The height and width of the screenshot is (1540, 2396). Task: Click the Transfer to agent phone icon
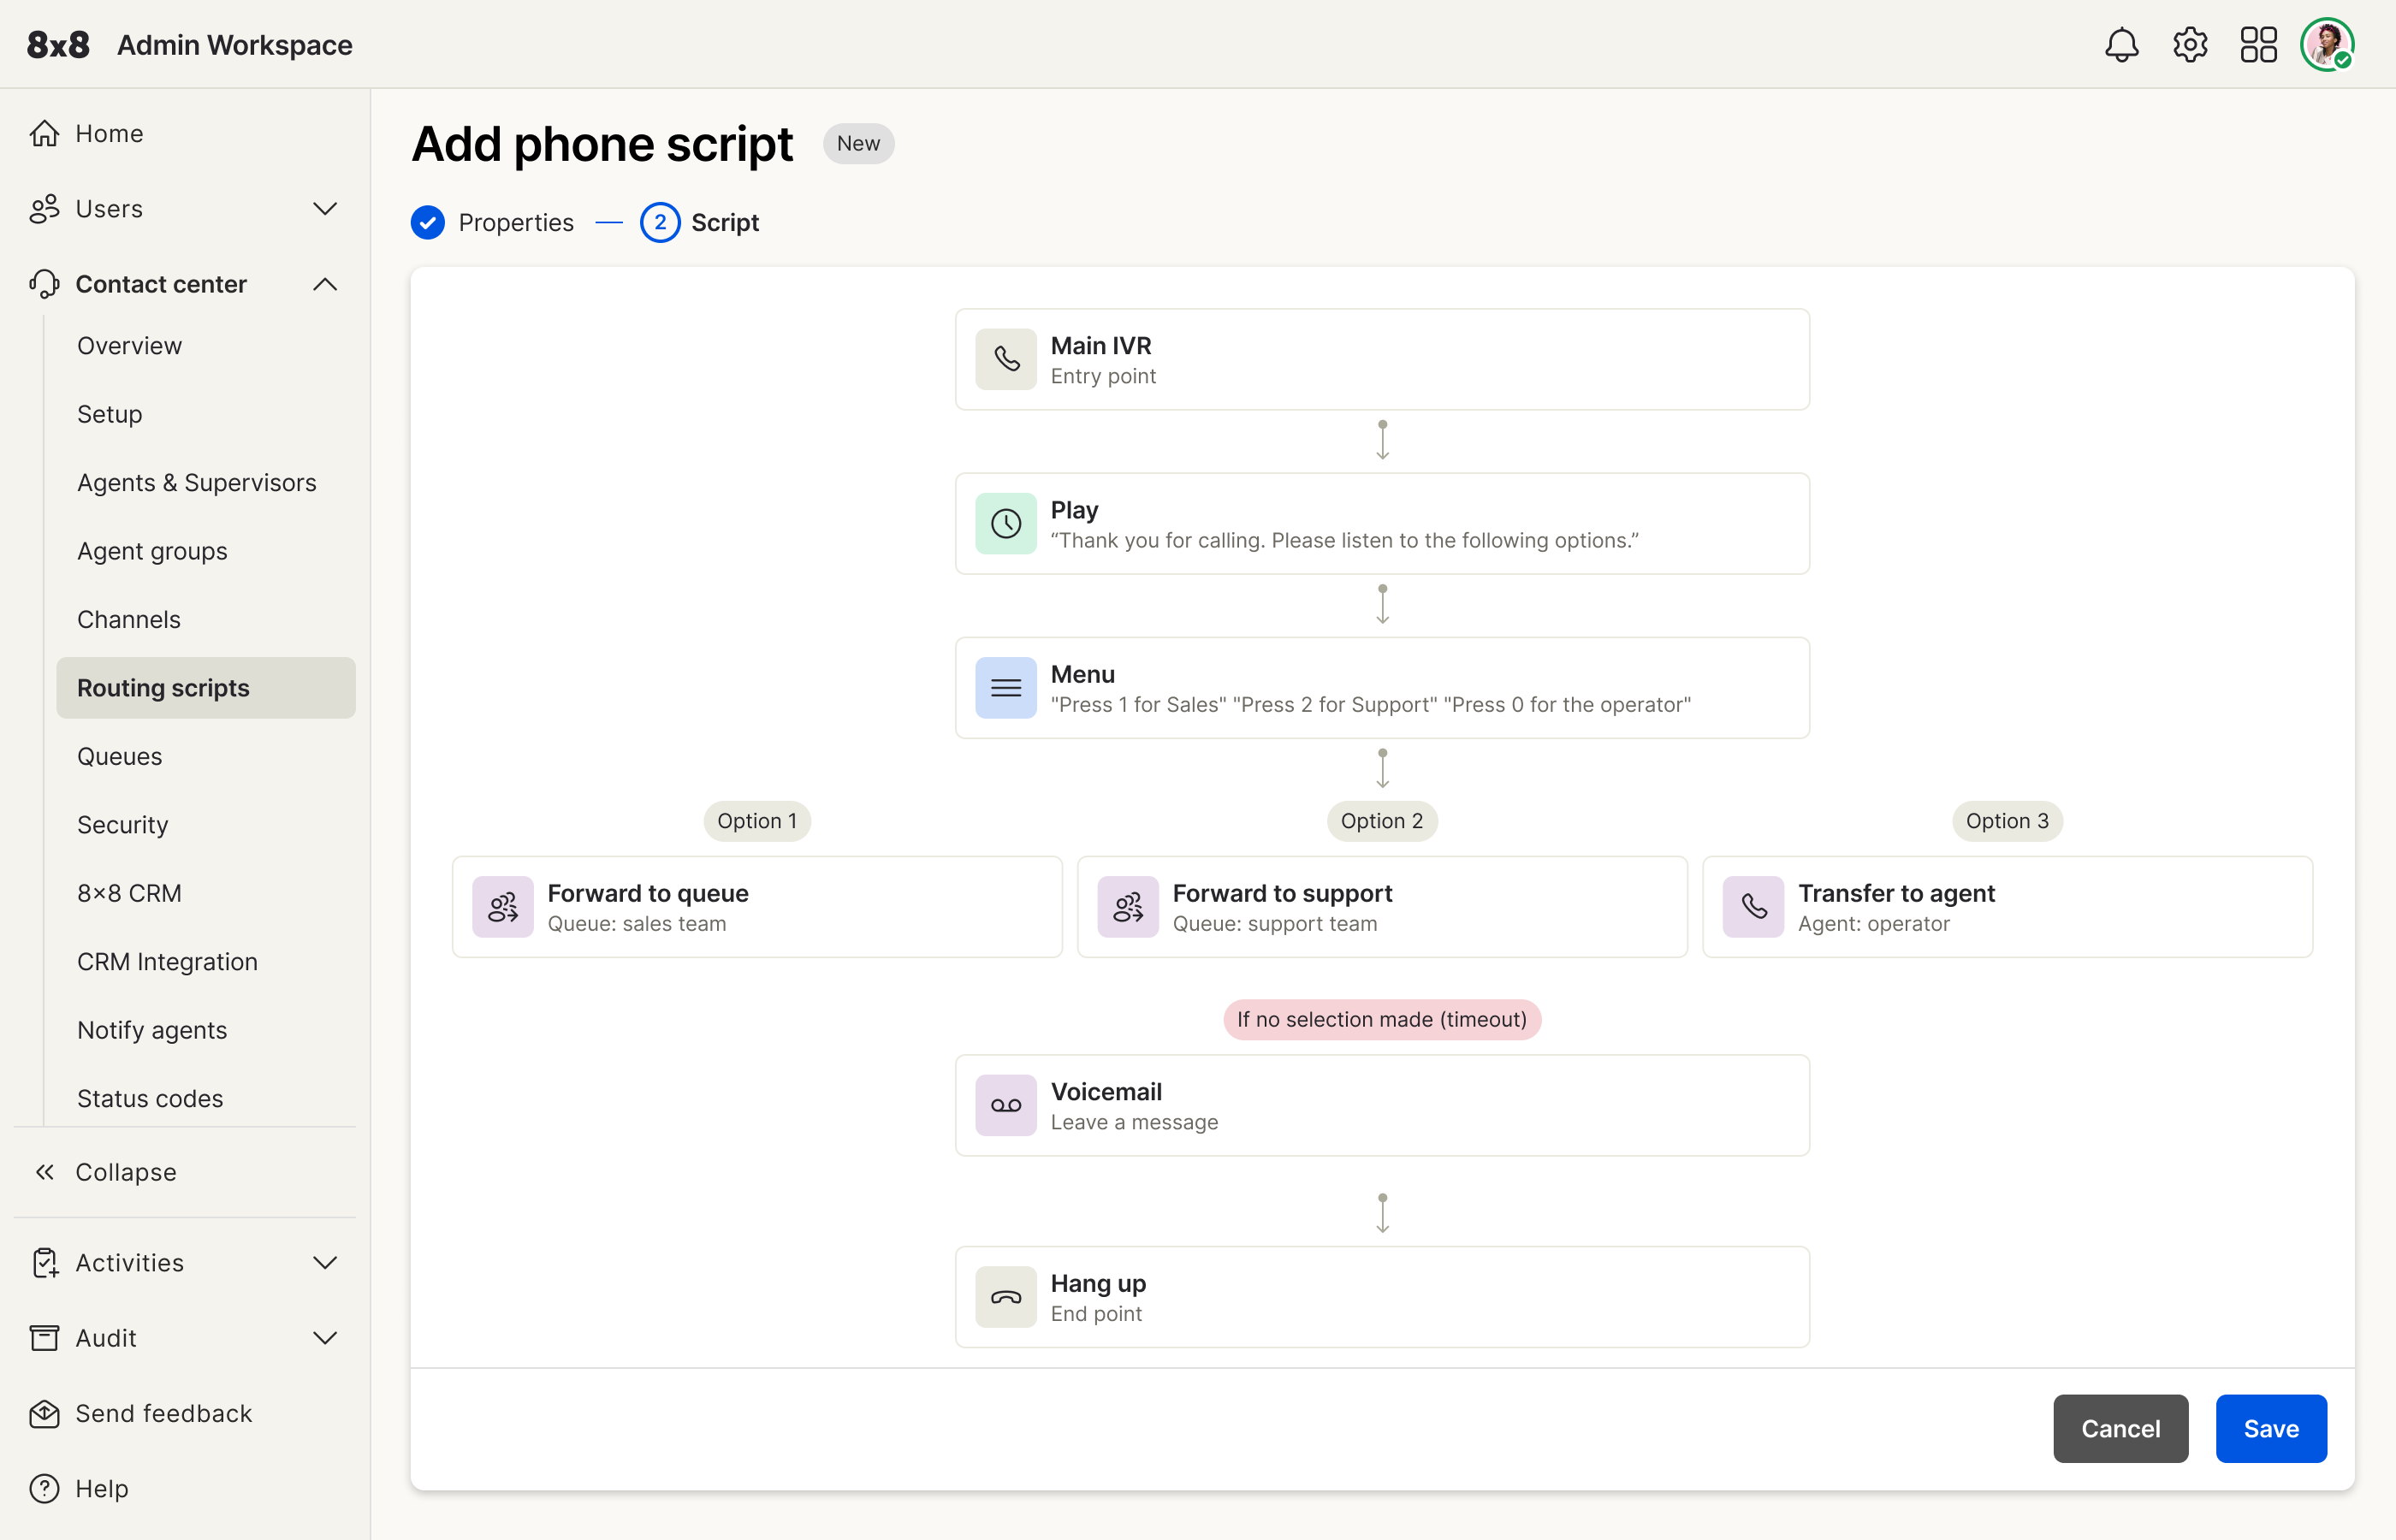(1753, 907)
